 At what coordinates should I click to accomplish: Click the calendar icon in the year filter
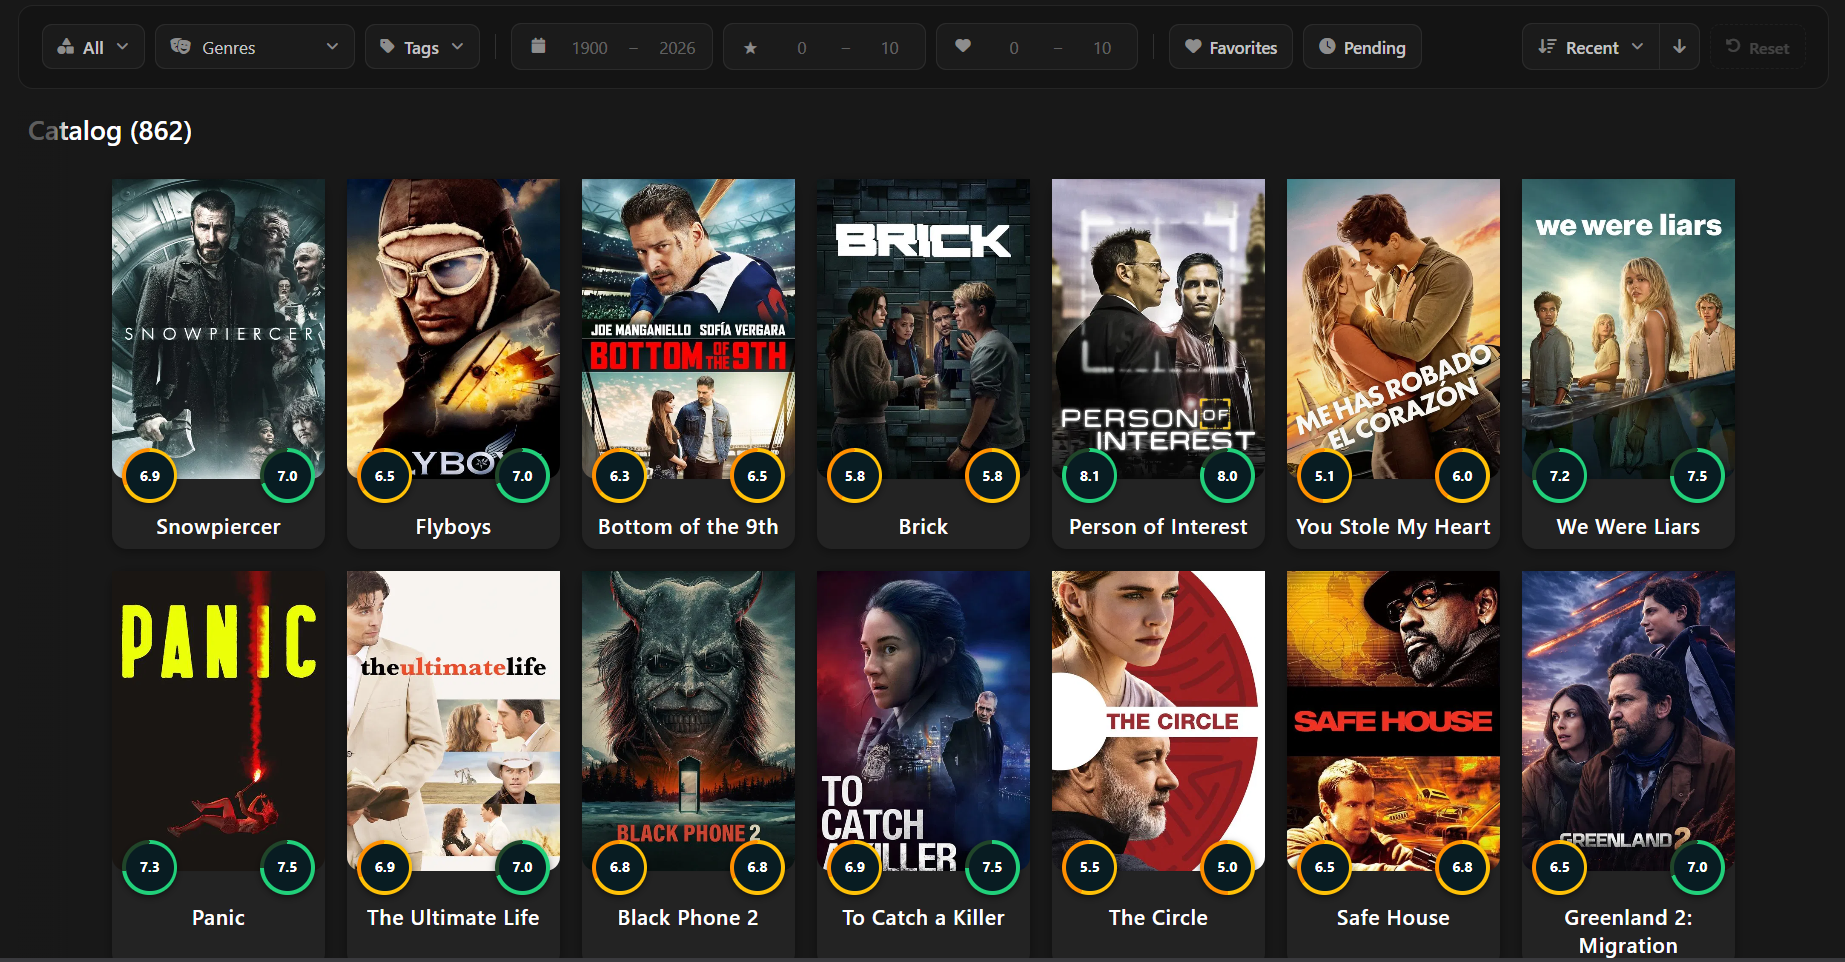538,46
